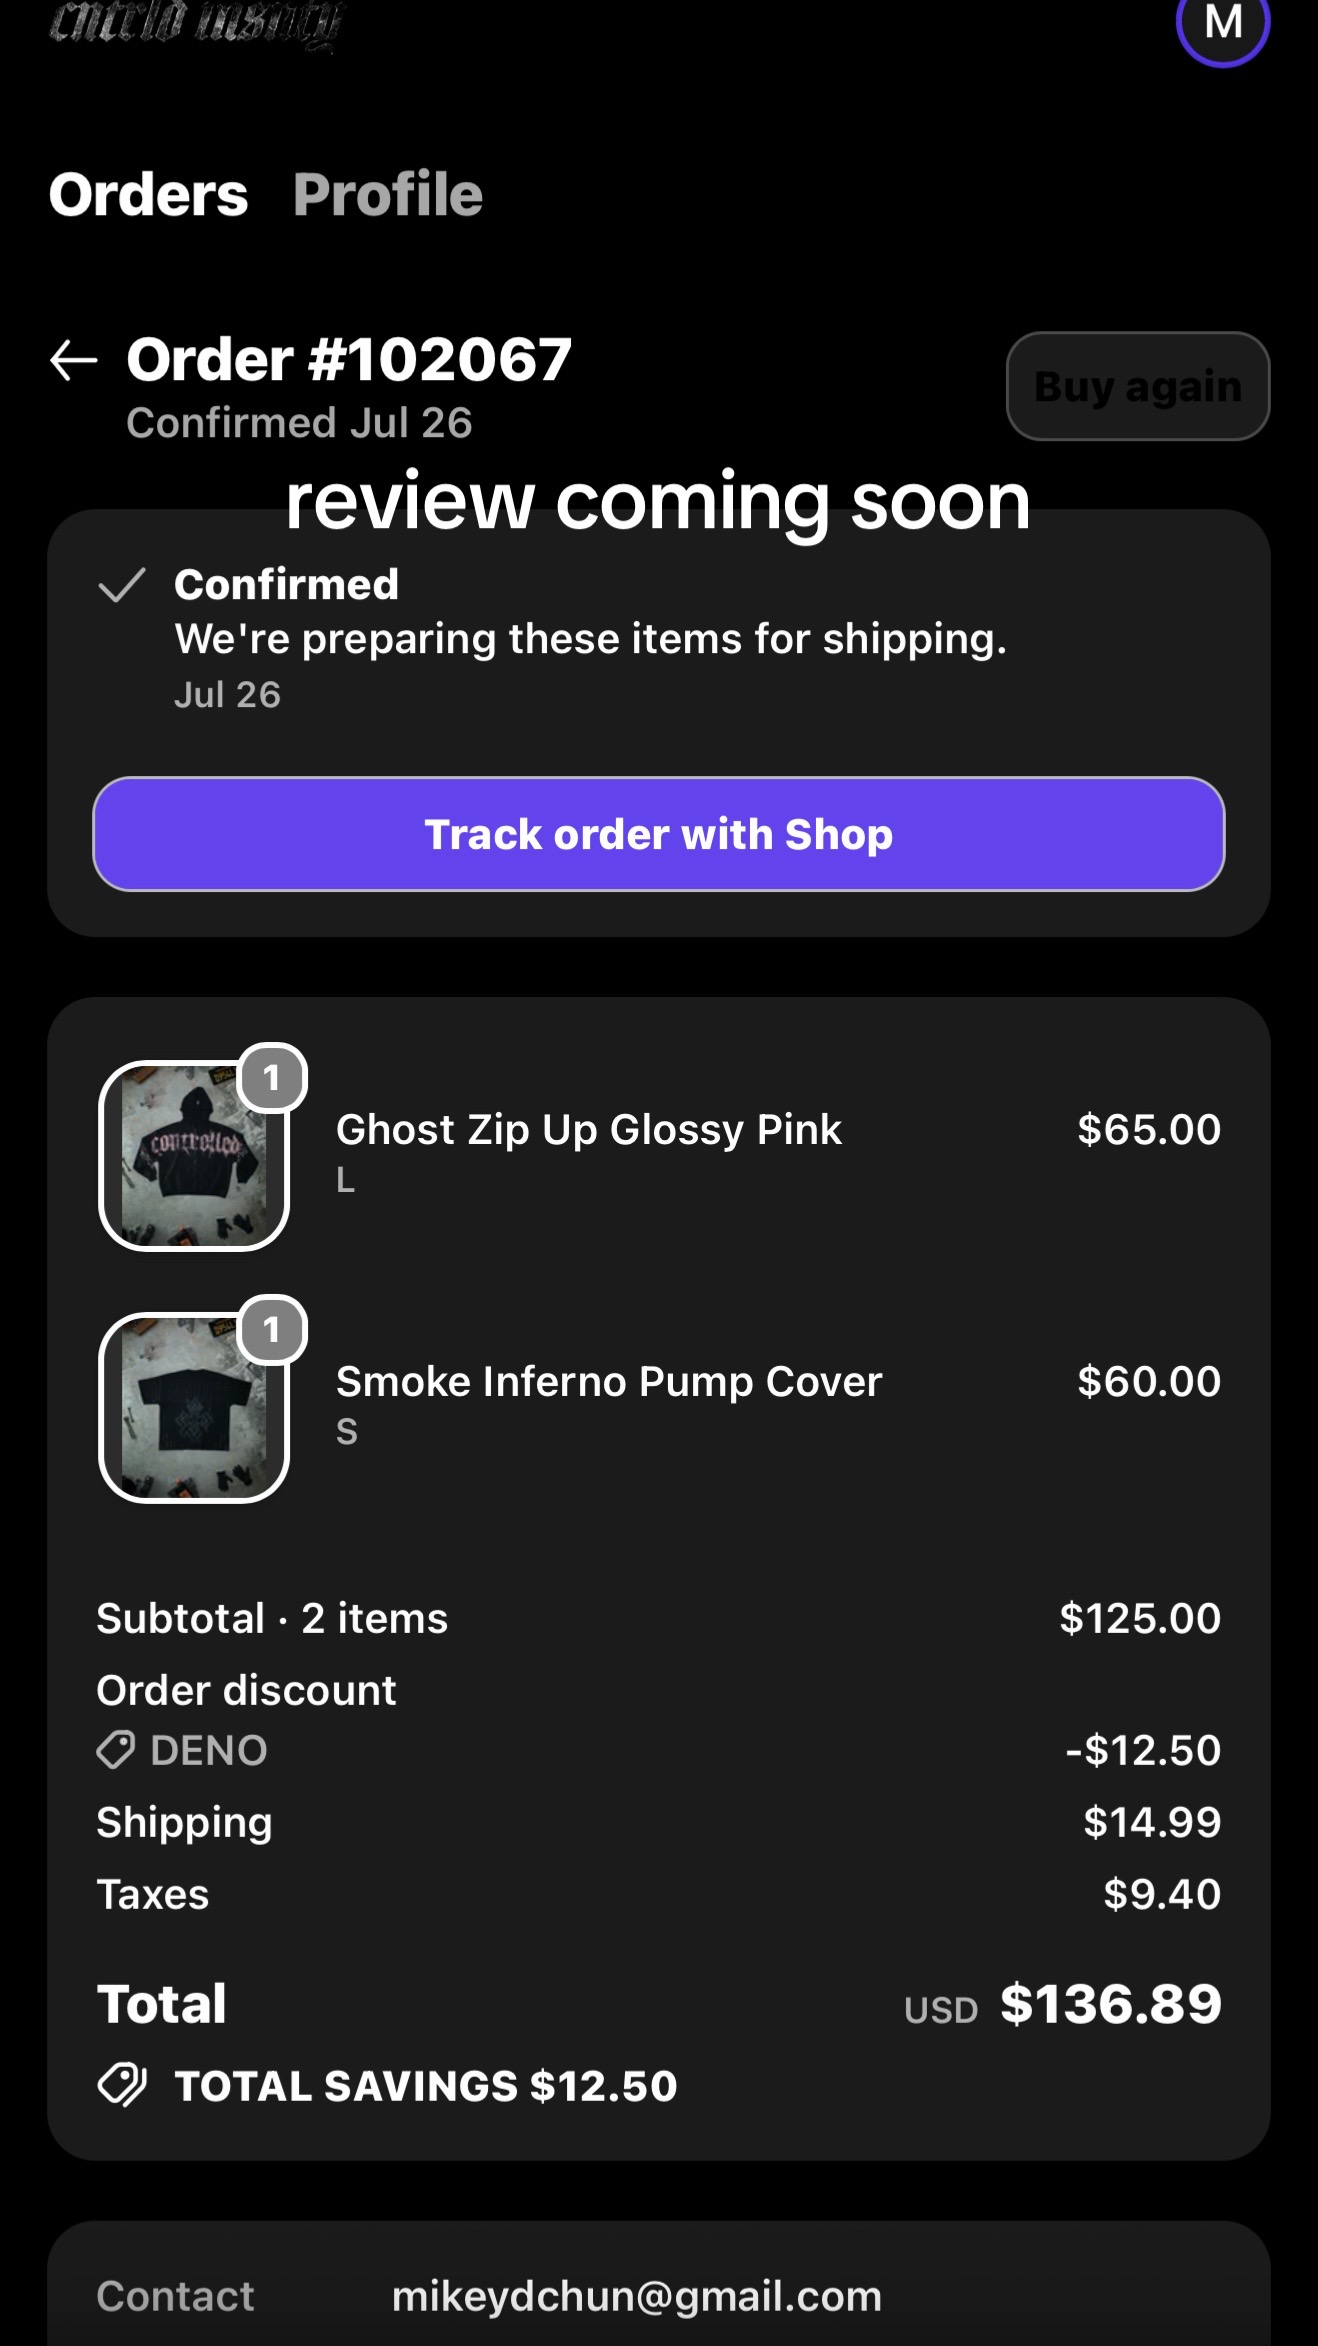Tap the total savings tag icon
1318x2346 pixels.
(122, 2086)
